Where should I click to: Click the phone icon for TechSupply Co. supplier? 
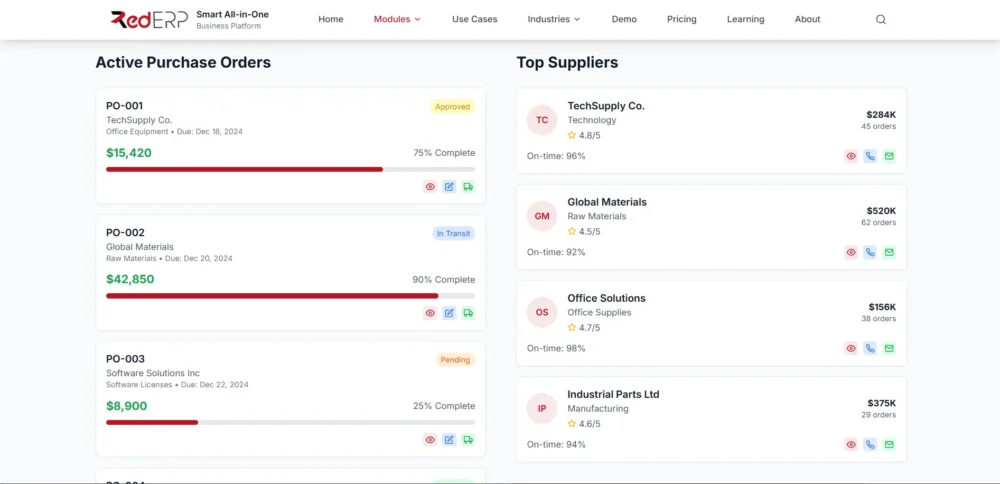pyautogui.click(x=870, y=156)
